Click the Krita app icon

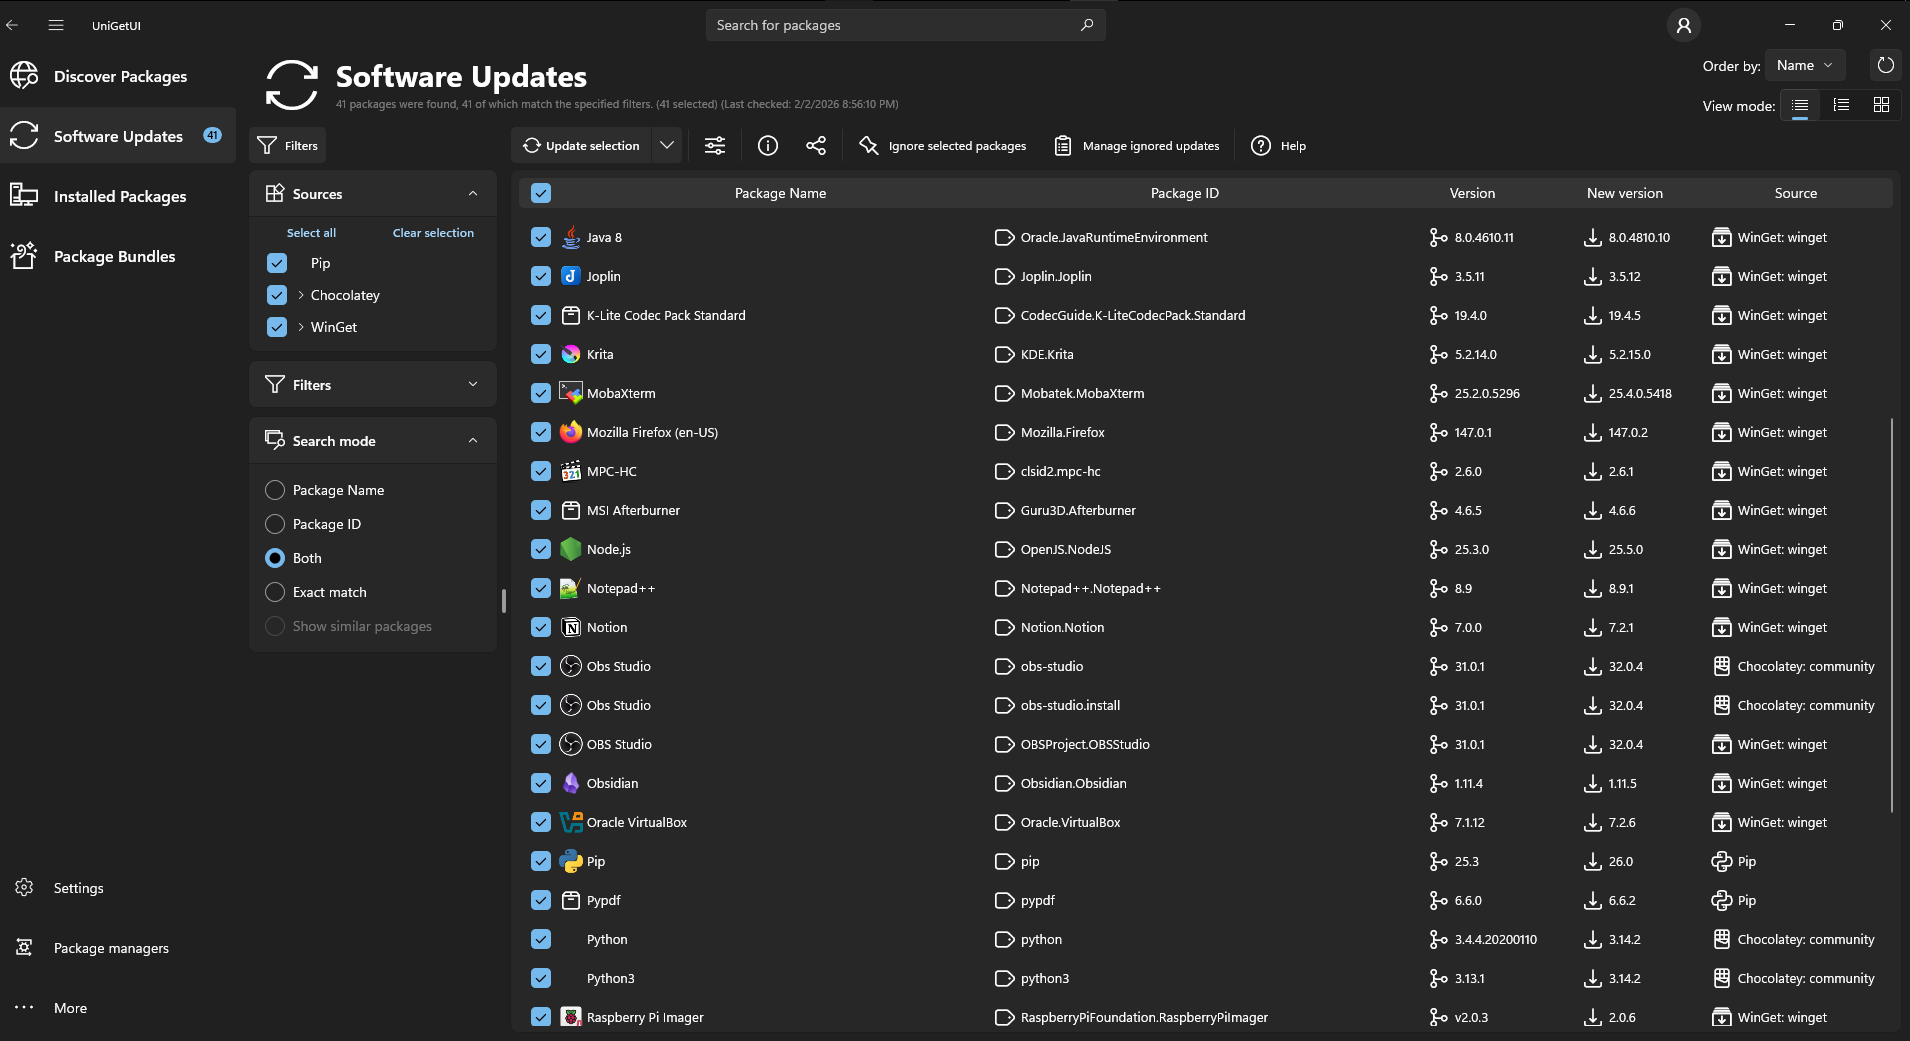[x=571, y=354]
